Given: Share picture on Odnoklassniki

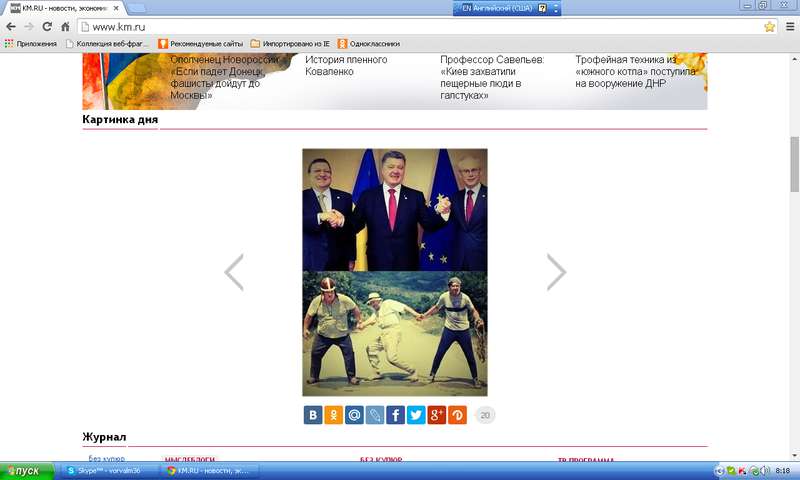Looking at the screenshot, I should pyautogui.click(x=334, y=415).
